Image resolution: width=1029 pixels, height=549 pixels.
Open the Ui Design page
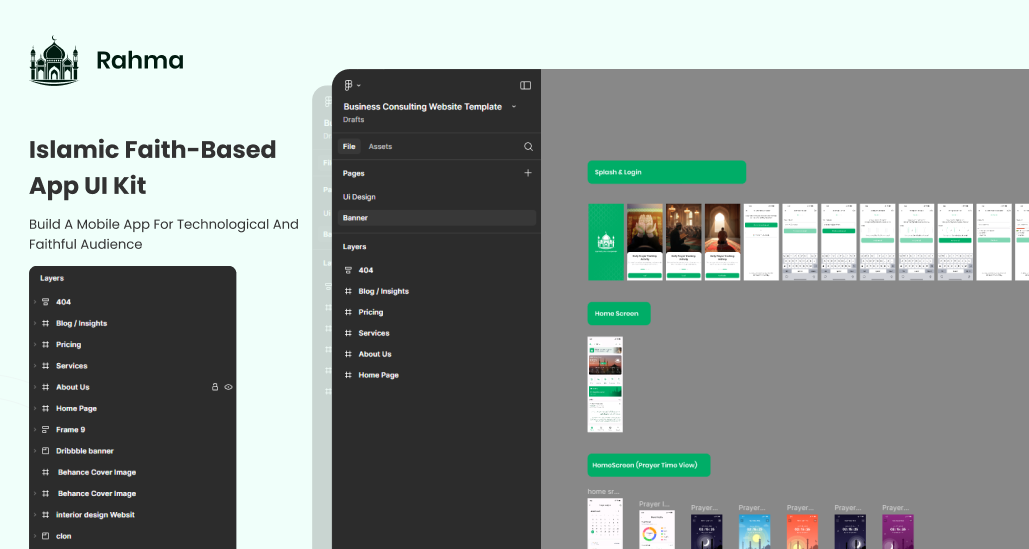(x=359, y=197)
